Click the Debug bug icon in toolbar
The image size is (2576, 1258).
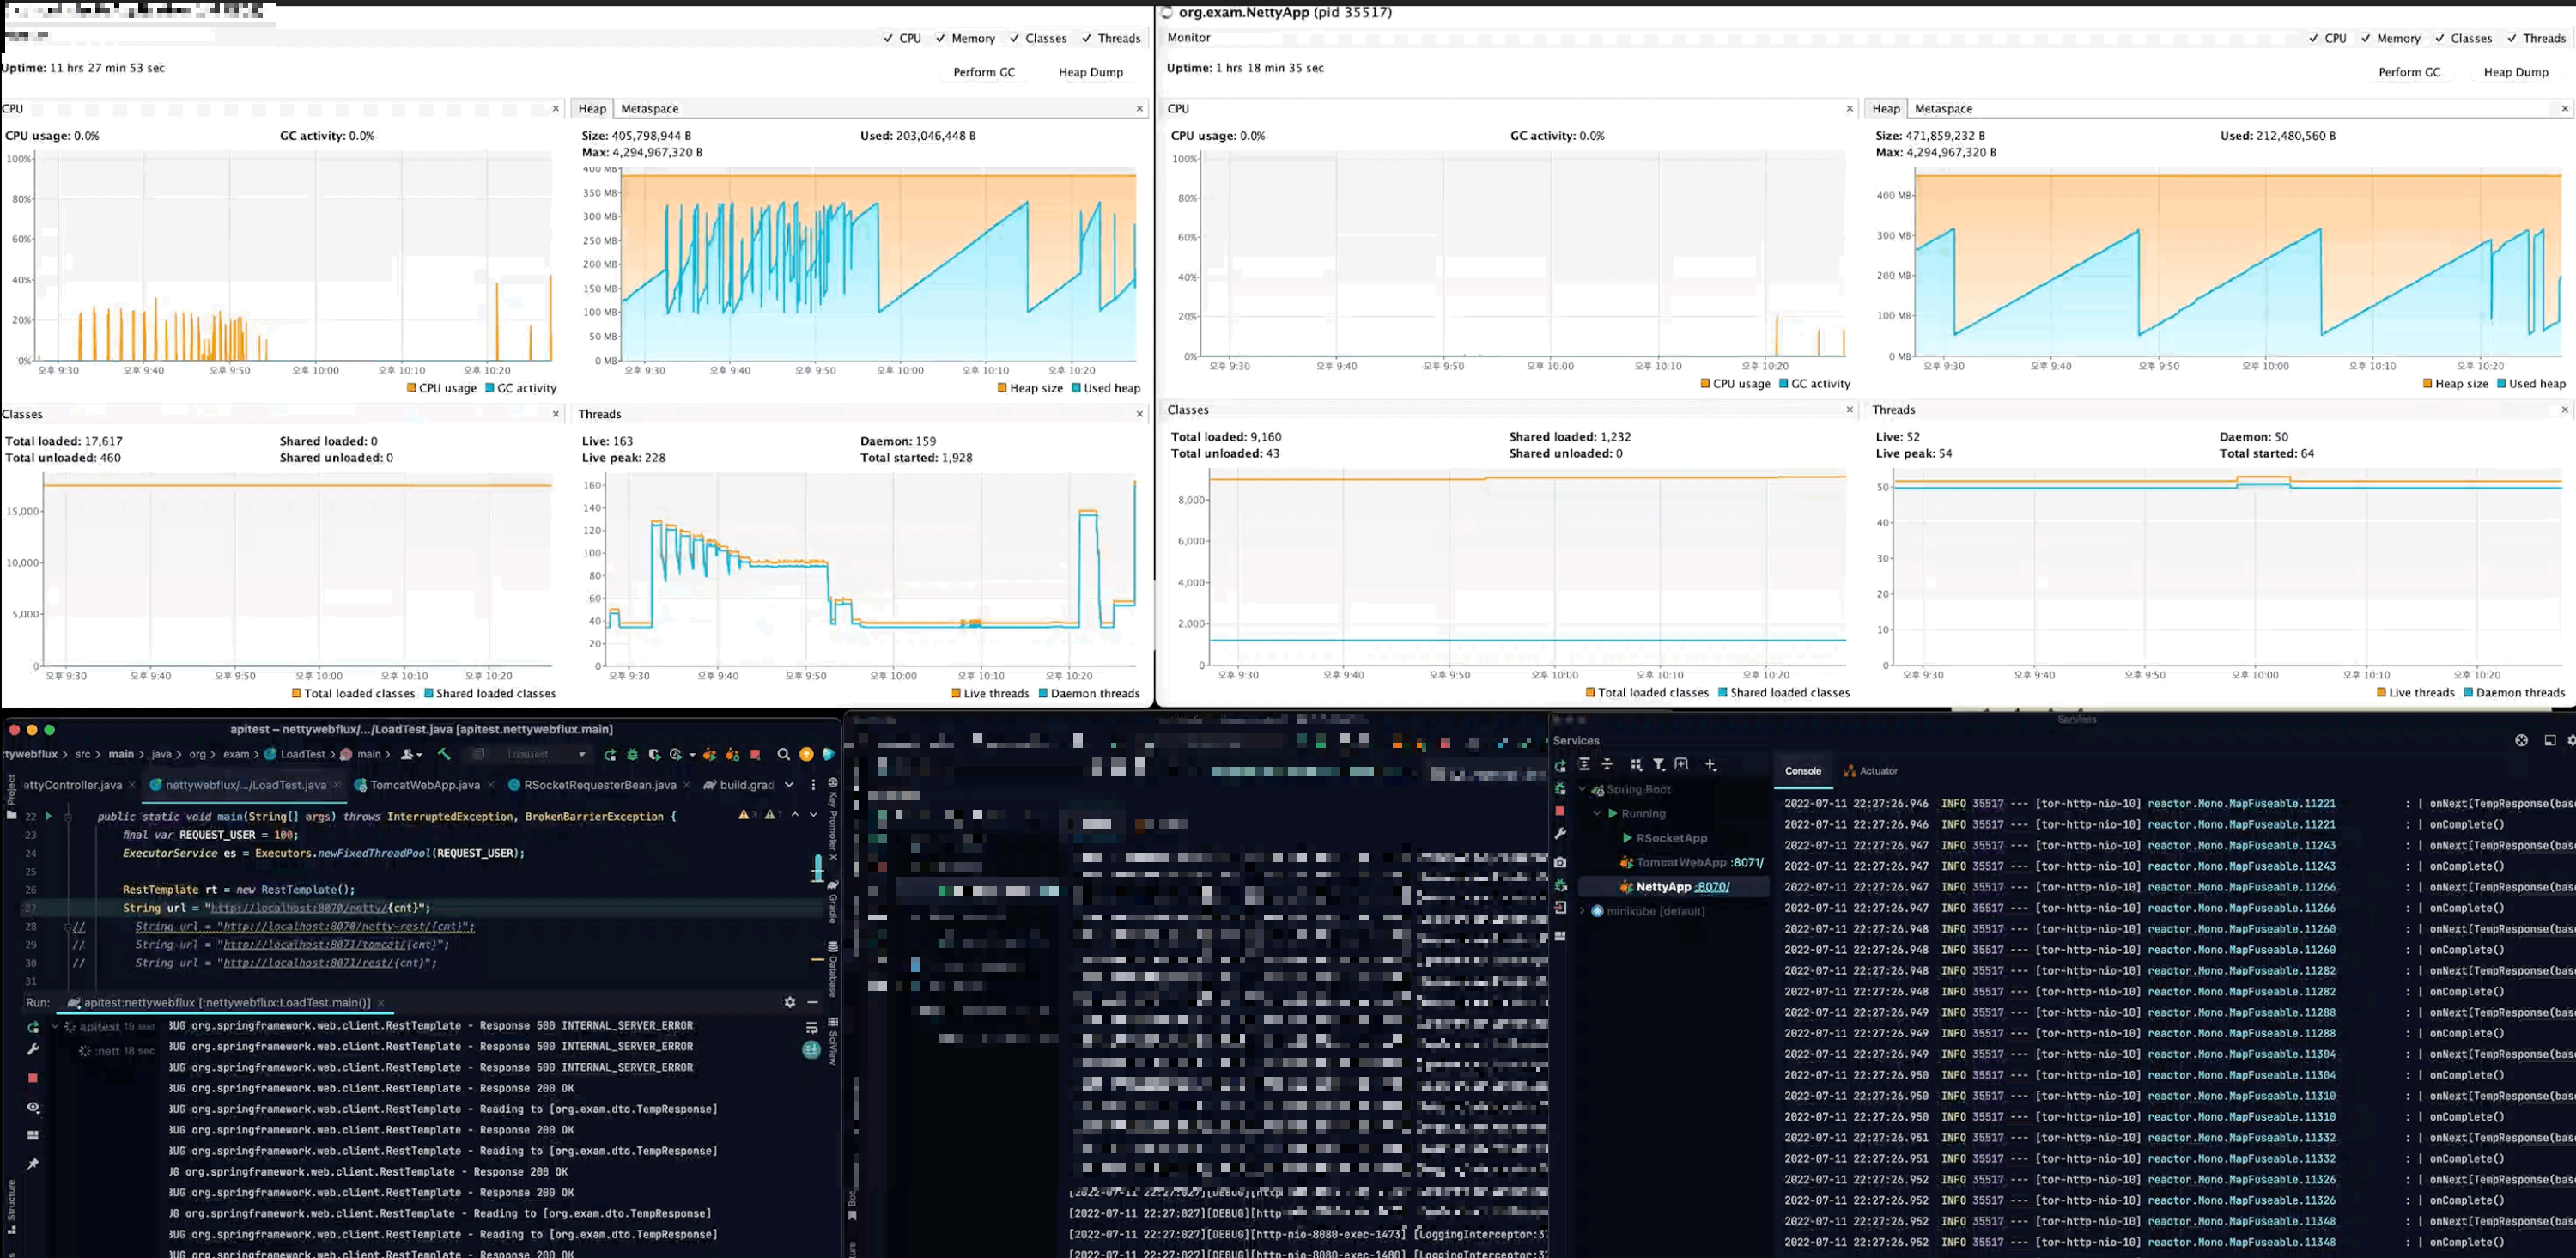tap(632, 755)
